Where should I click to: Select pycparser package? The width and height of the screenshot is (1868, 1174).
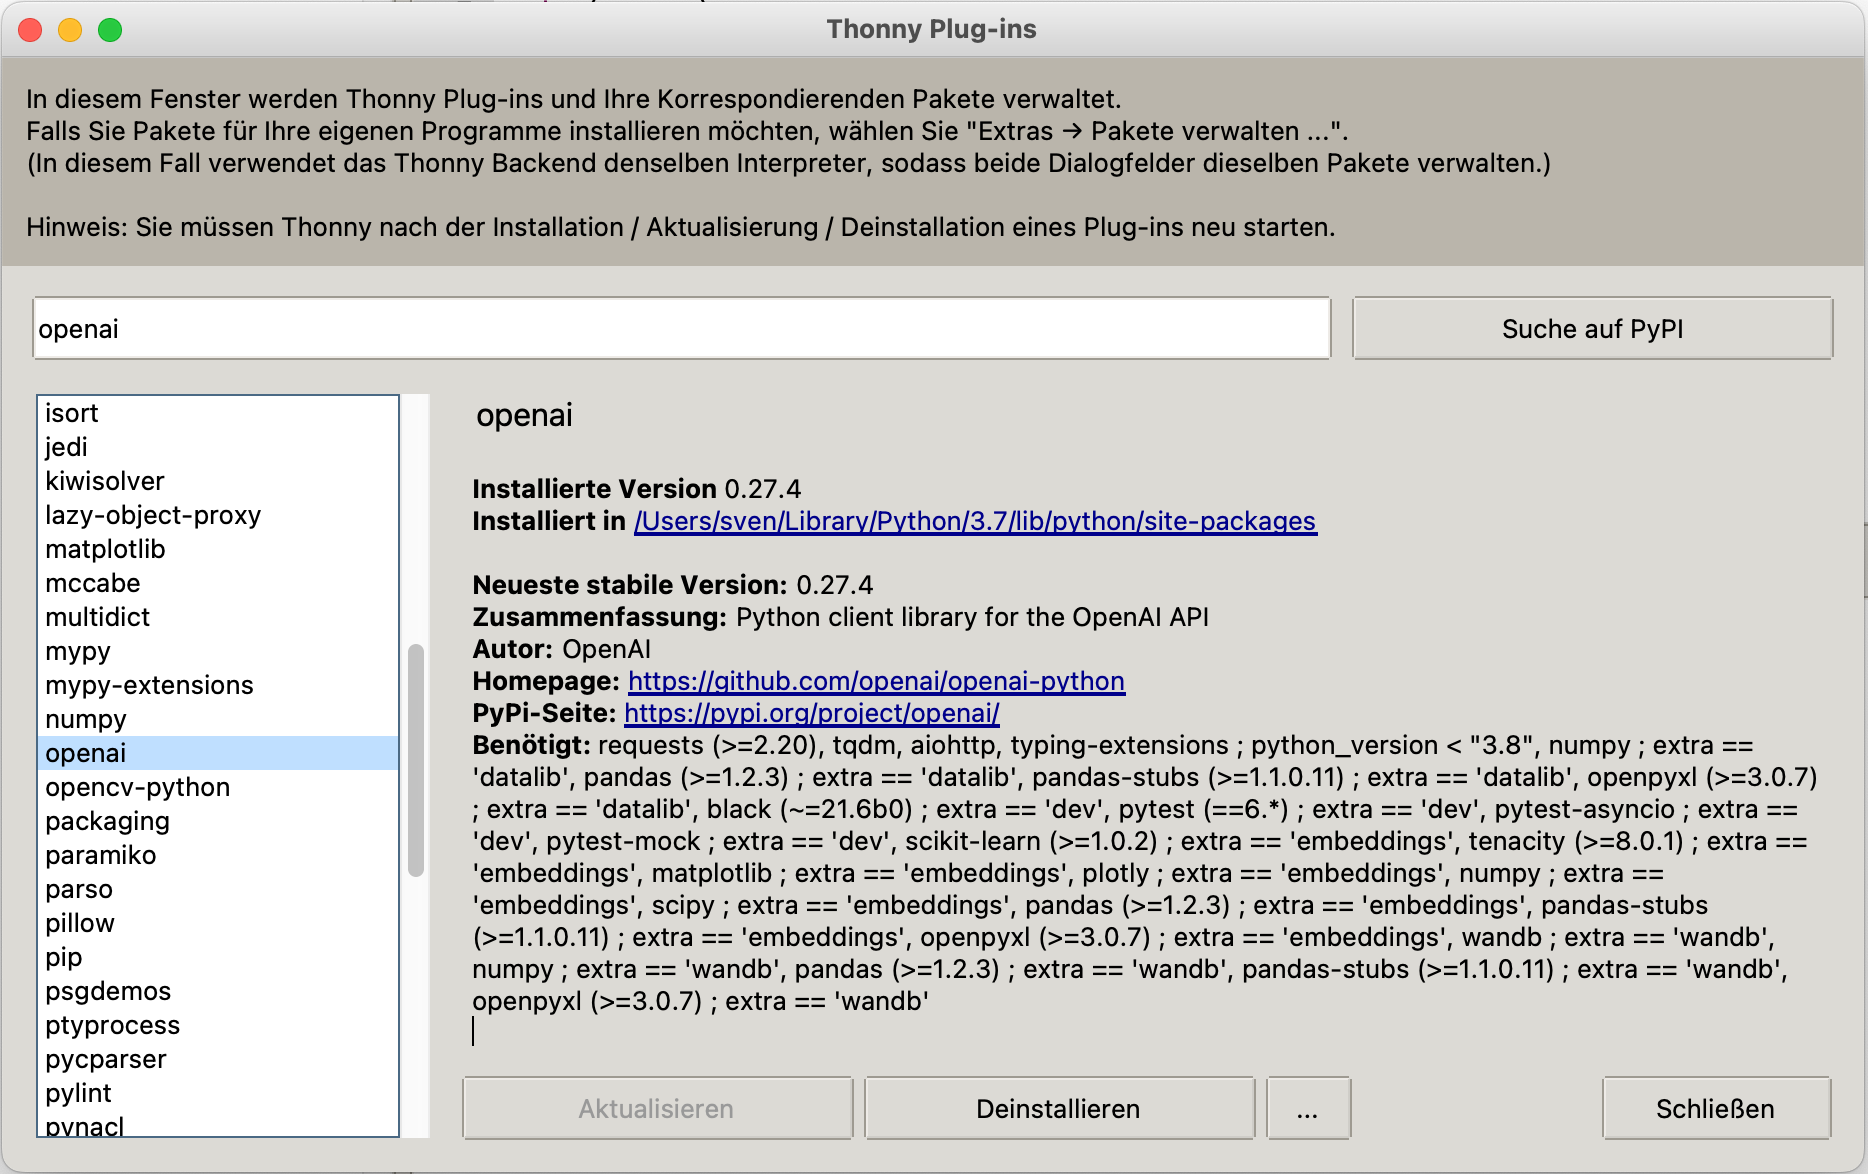218,1059
